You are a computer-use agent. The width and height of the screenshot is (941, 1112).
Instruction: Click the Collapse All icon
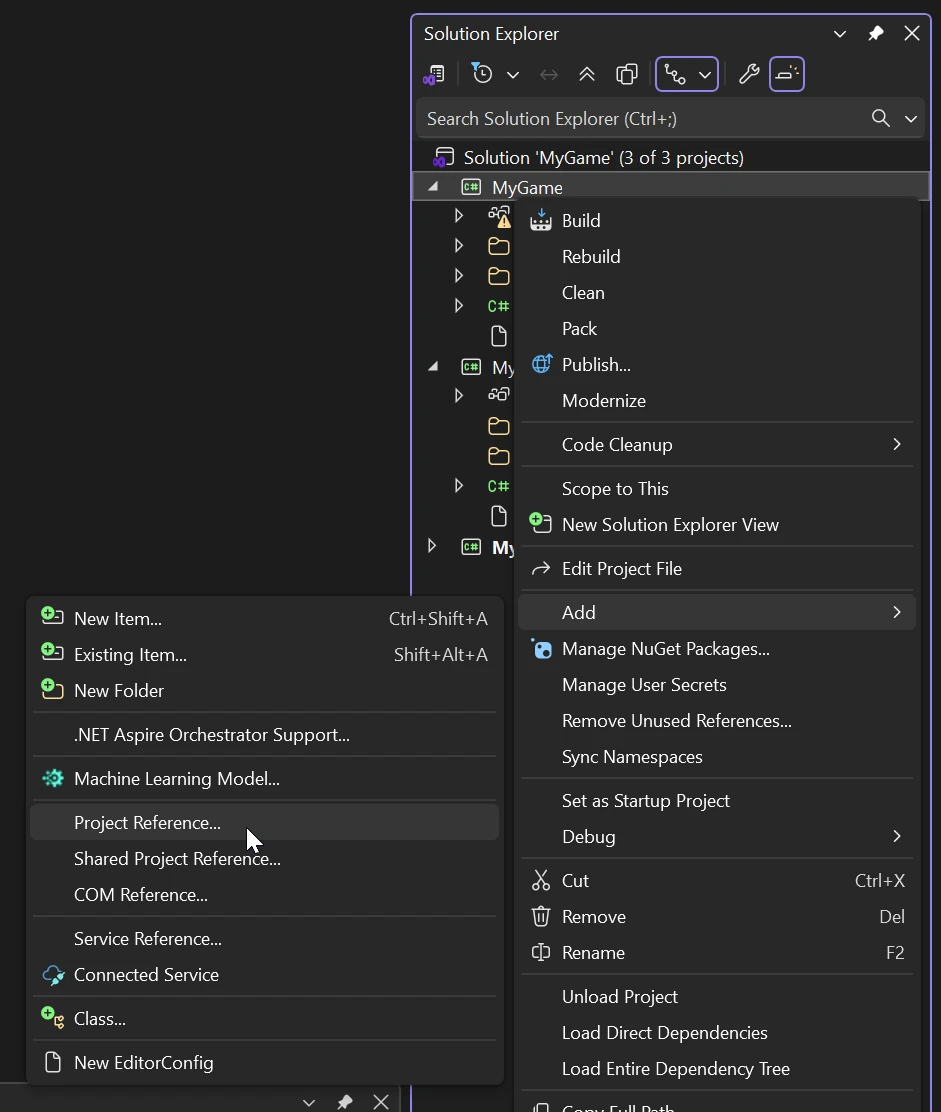(x=586, y=74)
